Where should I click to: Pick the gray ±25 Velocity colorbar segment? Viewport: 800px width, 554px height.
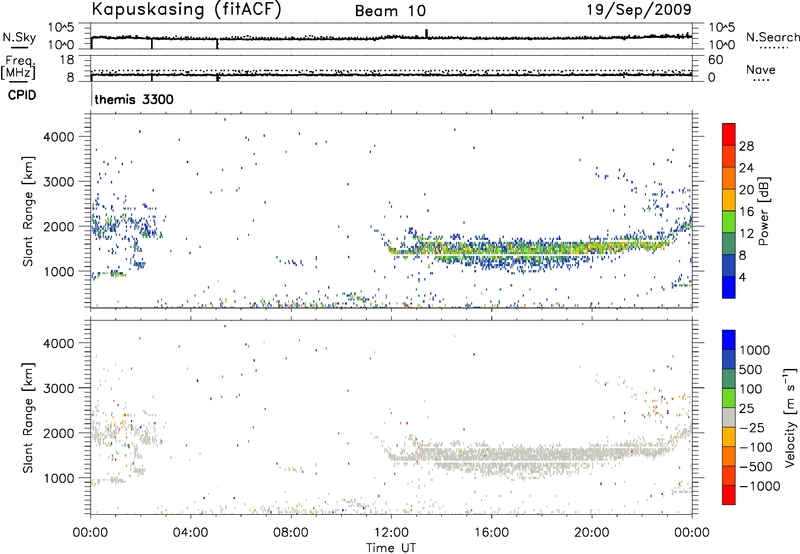coord(729,417)
